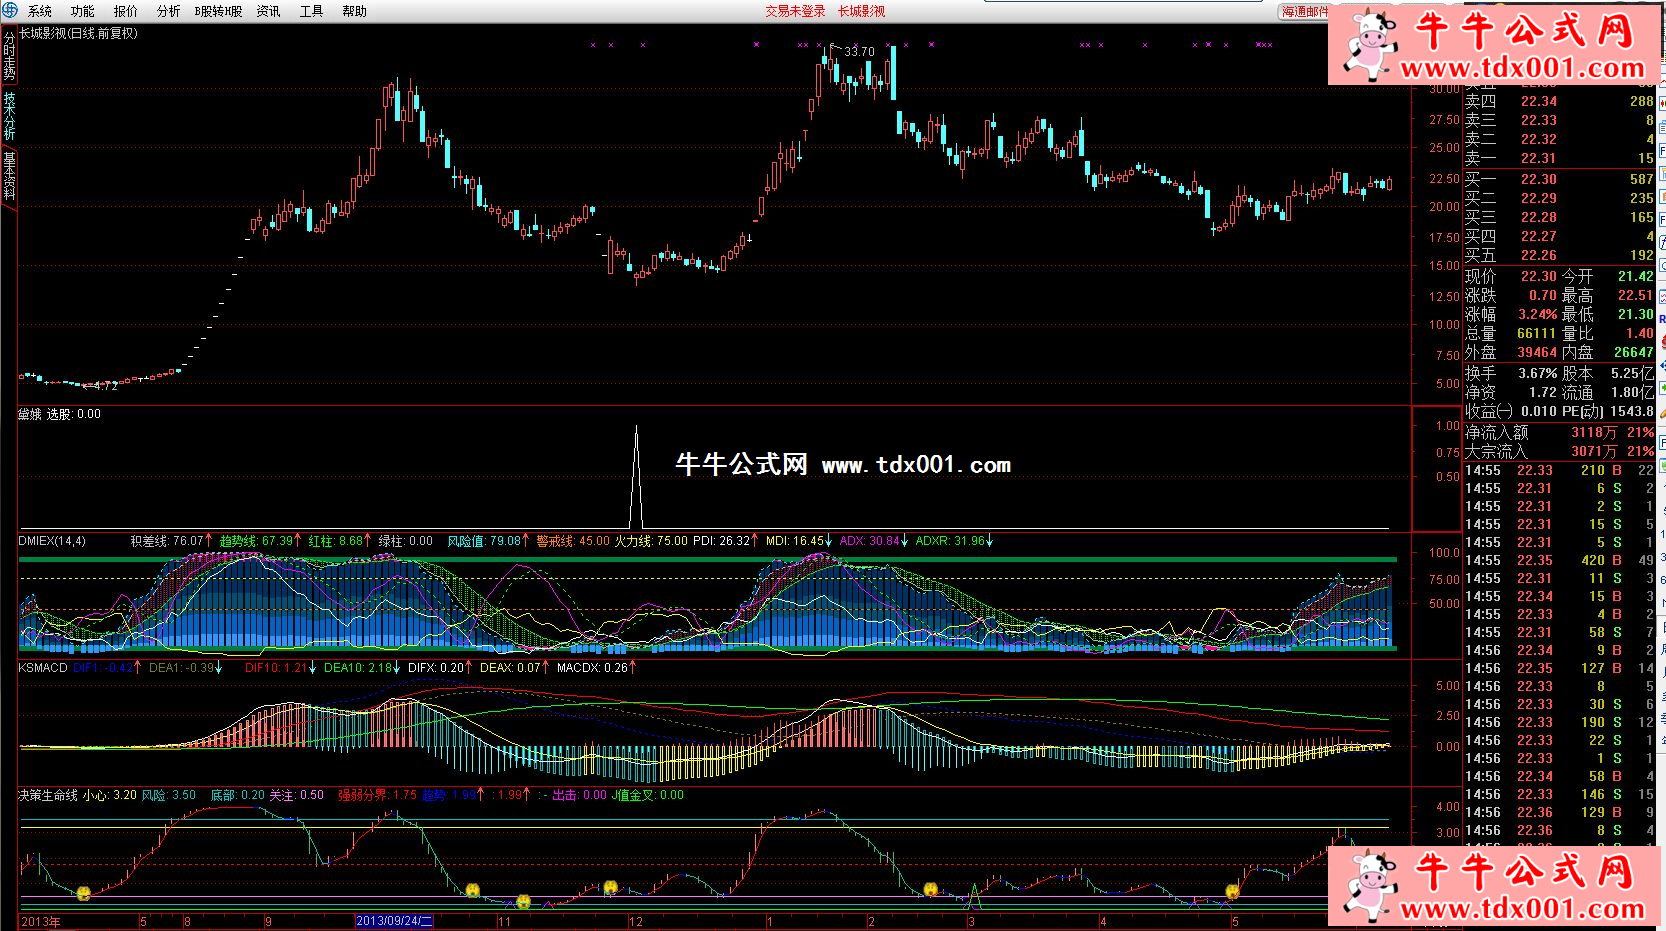Click the 14:56 22.33 190 S tick row

pyautogui.click(x=1559, y=722)
